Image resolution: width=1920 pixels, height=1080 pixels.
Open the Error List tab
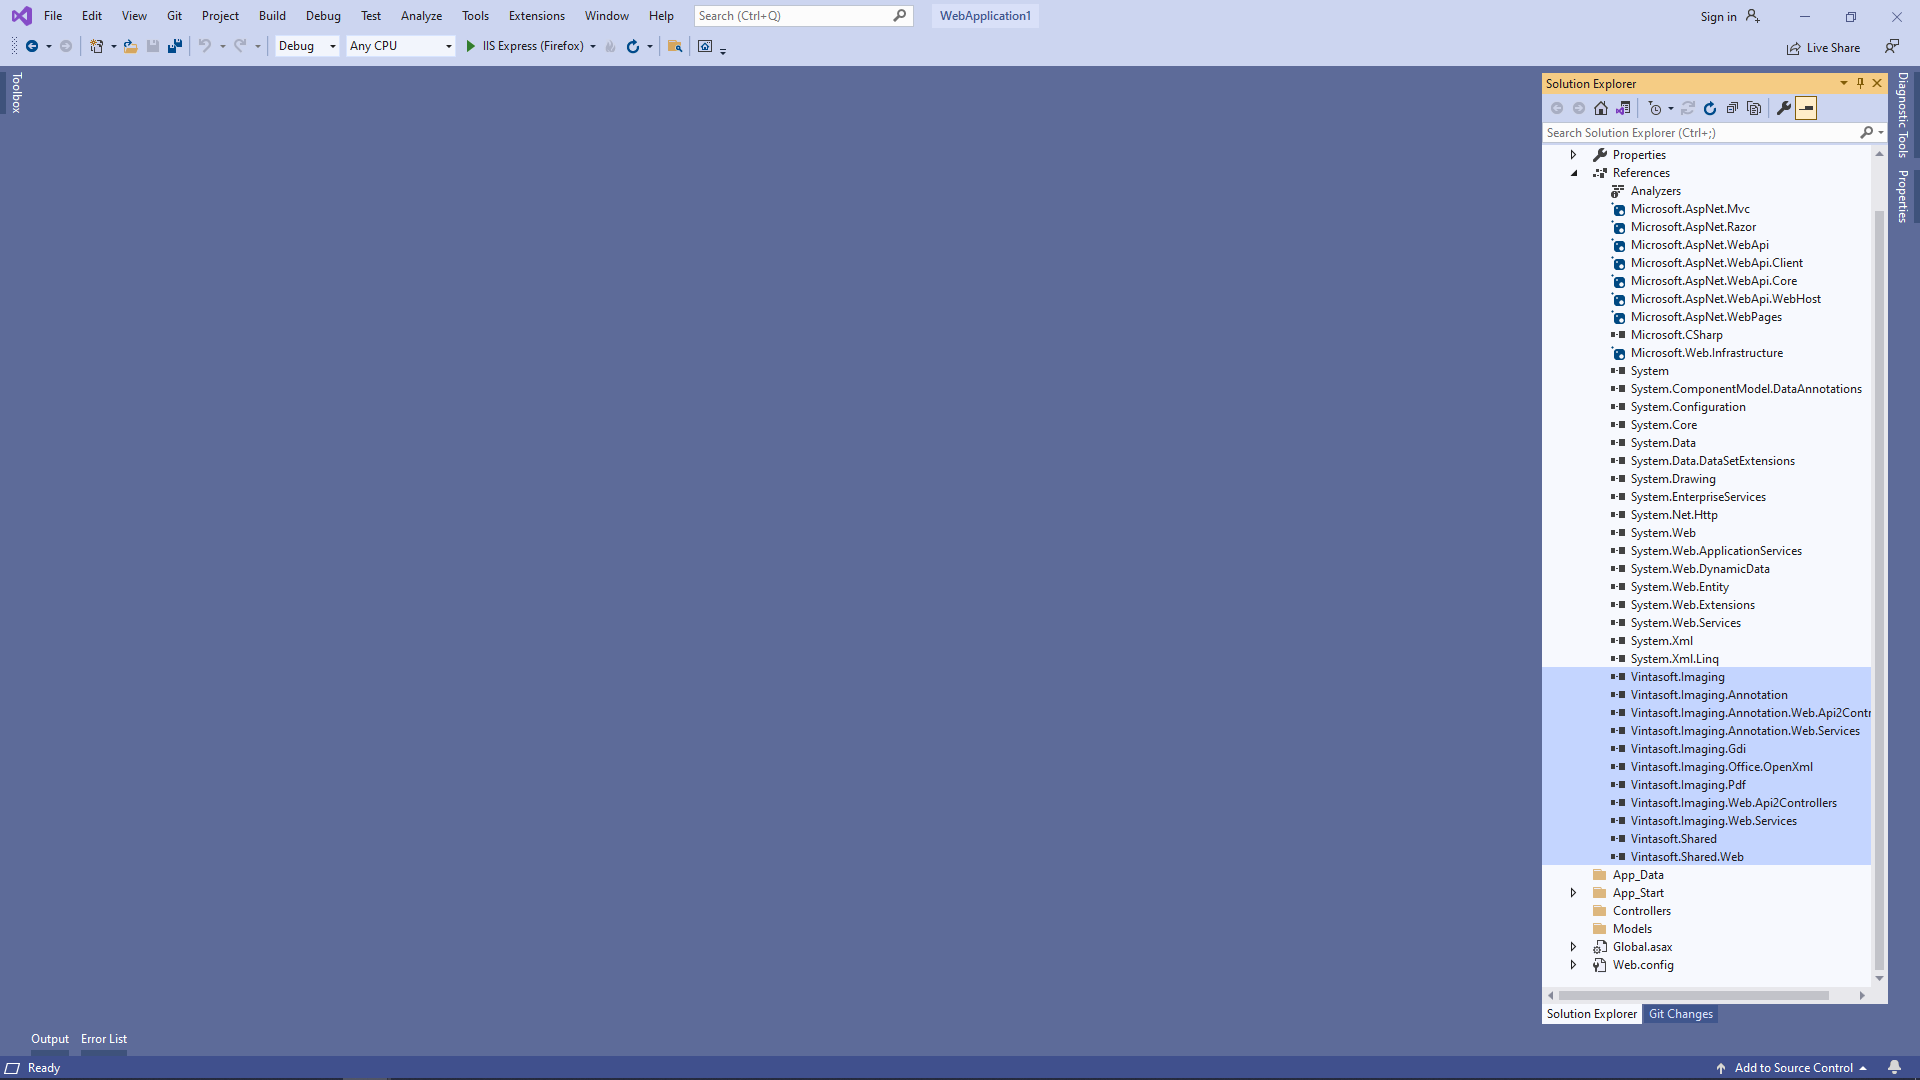pos(104,1039)
